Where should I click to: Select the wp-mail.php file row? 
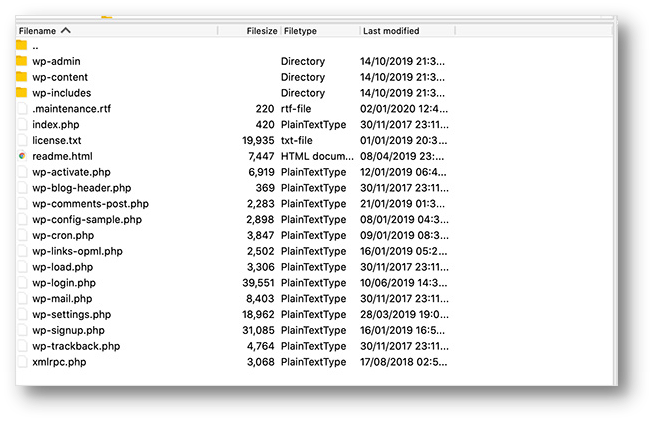62,298
